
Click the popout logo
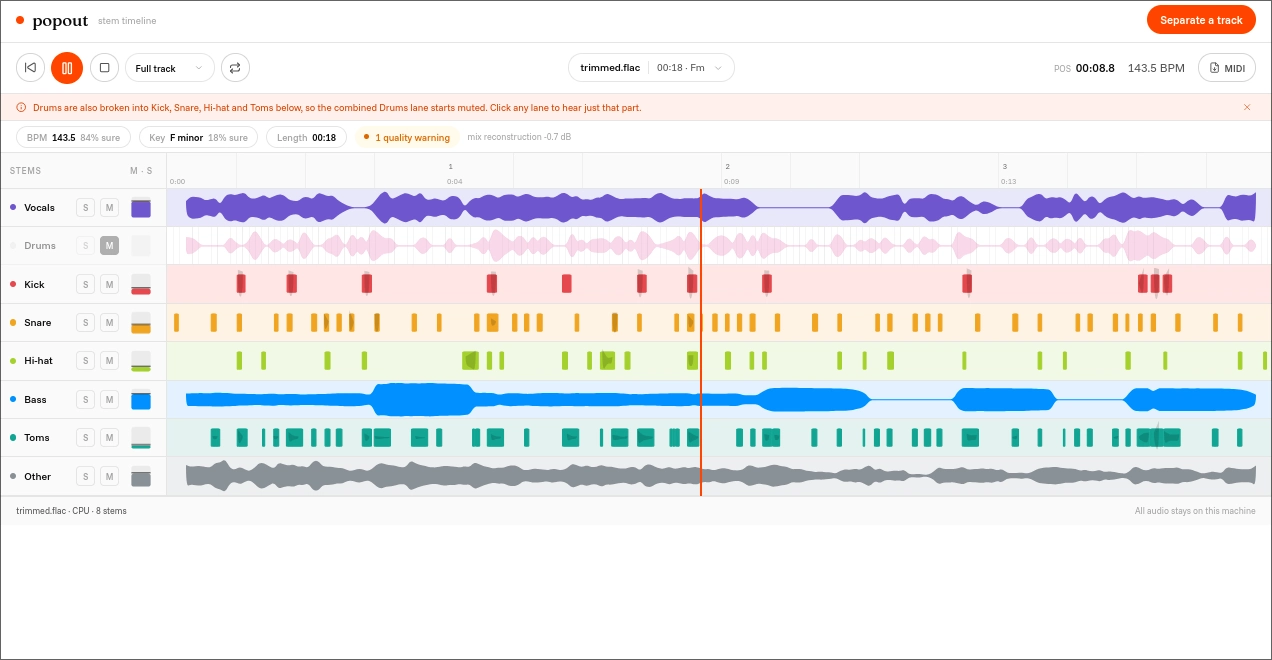(52, 20)
